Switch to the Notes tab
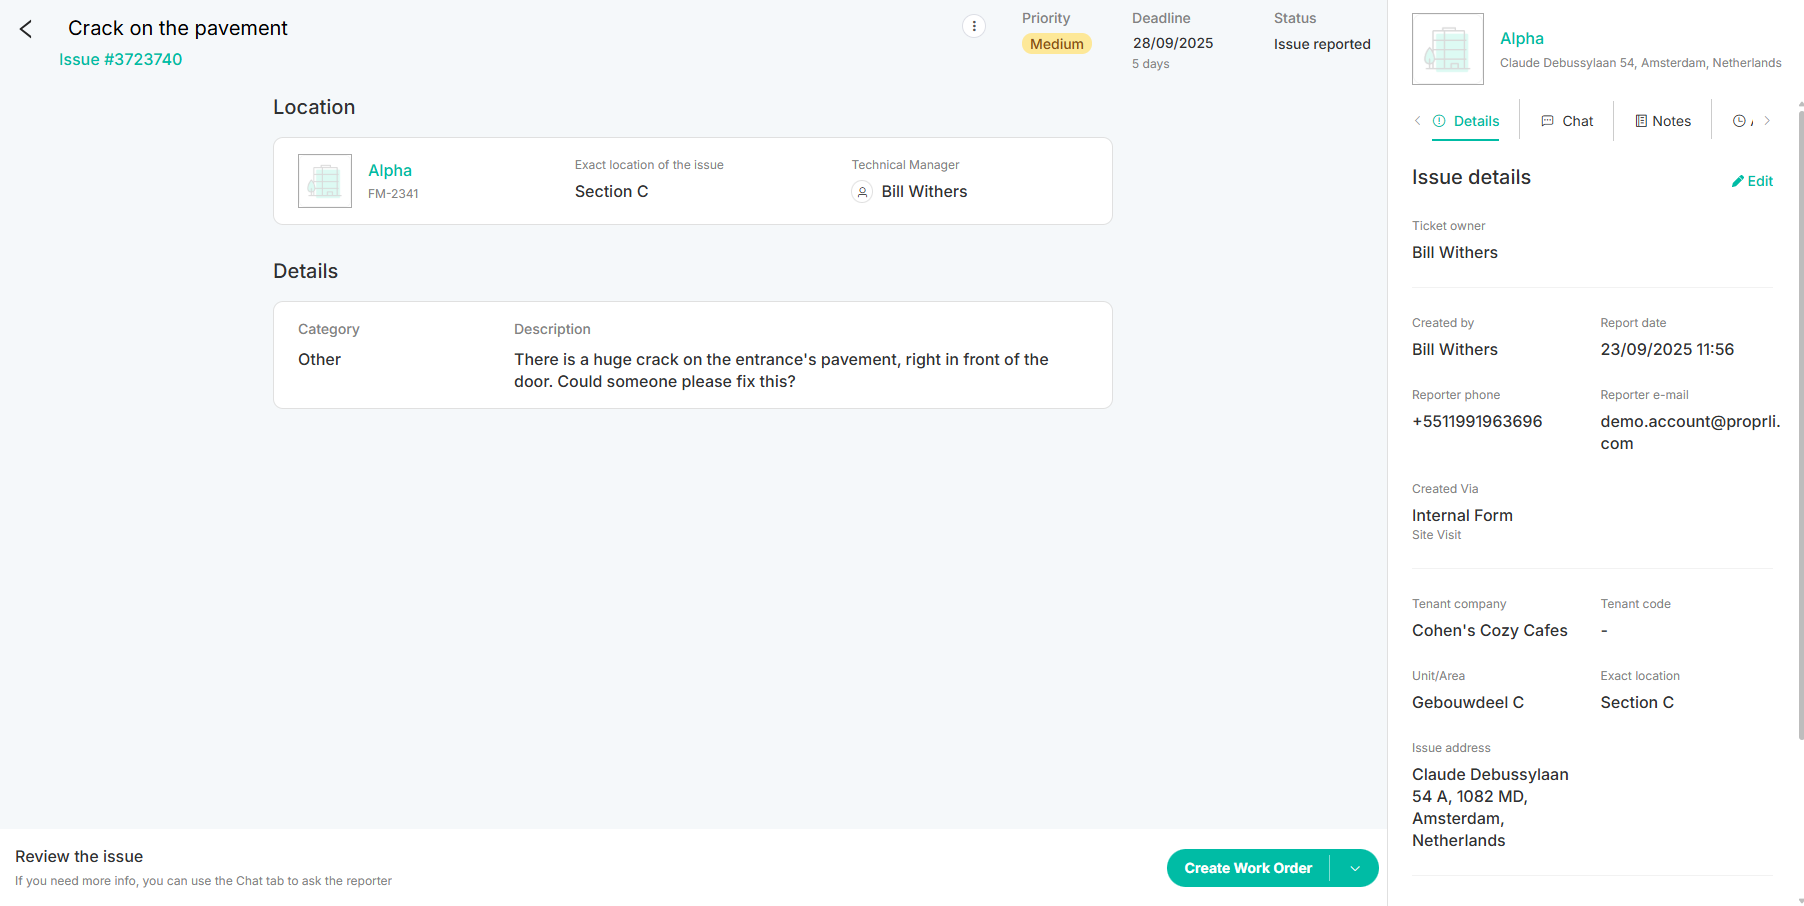The width and height of the screenshot is (1804, 906). tap(1663, 121)
